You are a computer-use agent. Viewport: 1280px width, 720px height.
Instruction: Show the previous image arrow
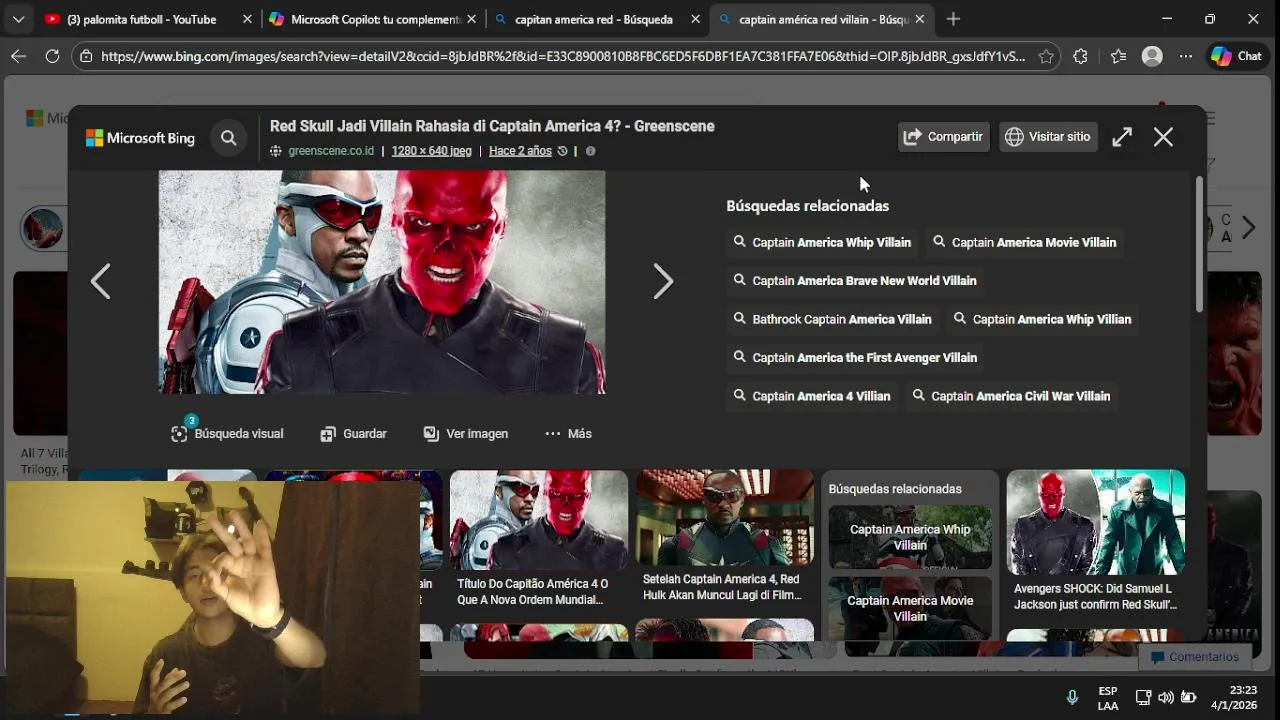click(101, 282)
